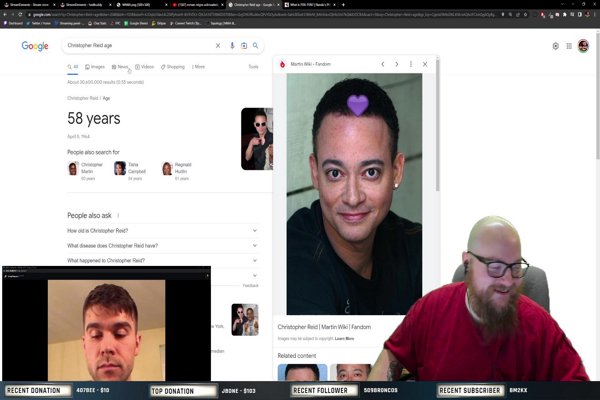Open the Chrome extensions puzzle icon
The width and height of the screenshot is (600, 400).
point(564,15)
